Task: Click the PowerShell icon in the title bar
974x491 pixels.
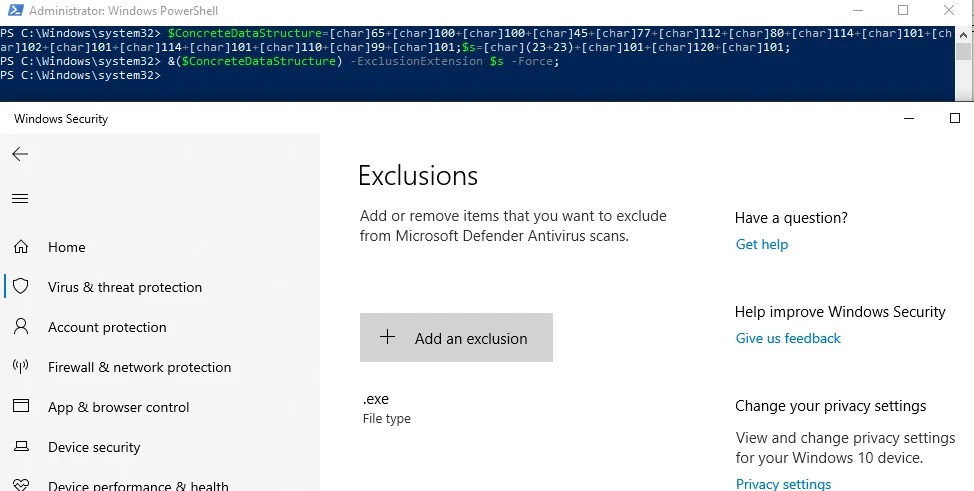Action: coord(12,11)
